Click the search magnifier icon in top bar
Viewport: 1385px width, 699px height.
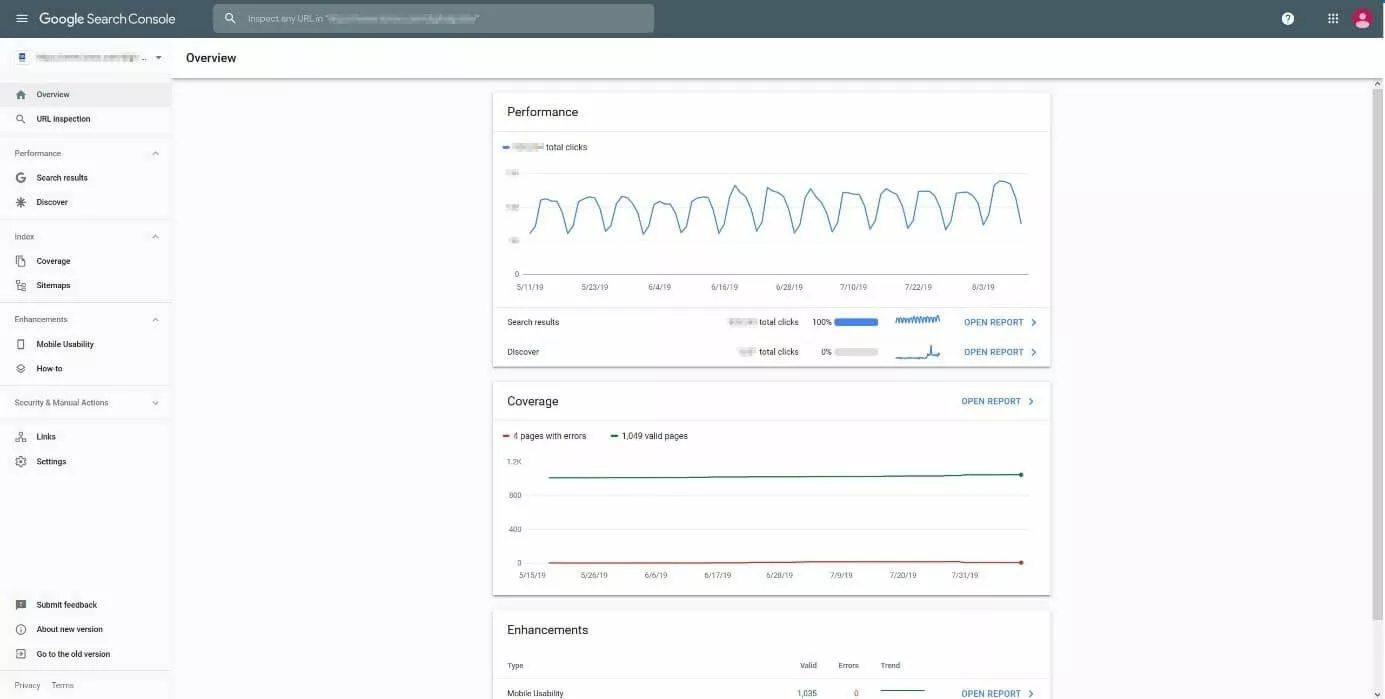tap(230, 18)
